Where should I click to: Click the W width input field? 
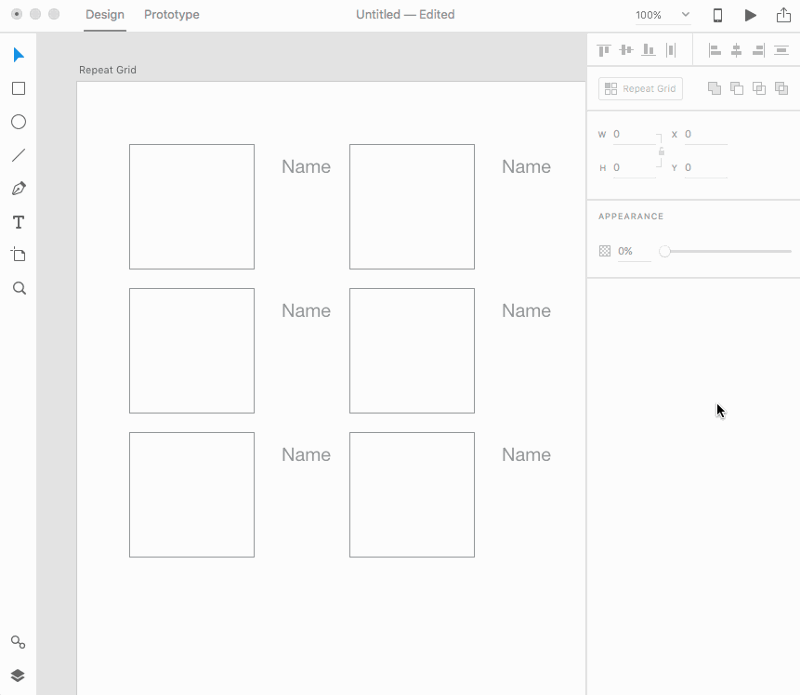click(633, 134)
